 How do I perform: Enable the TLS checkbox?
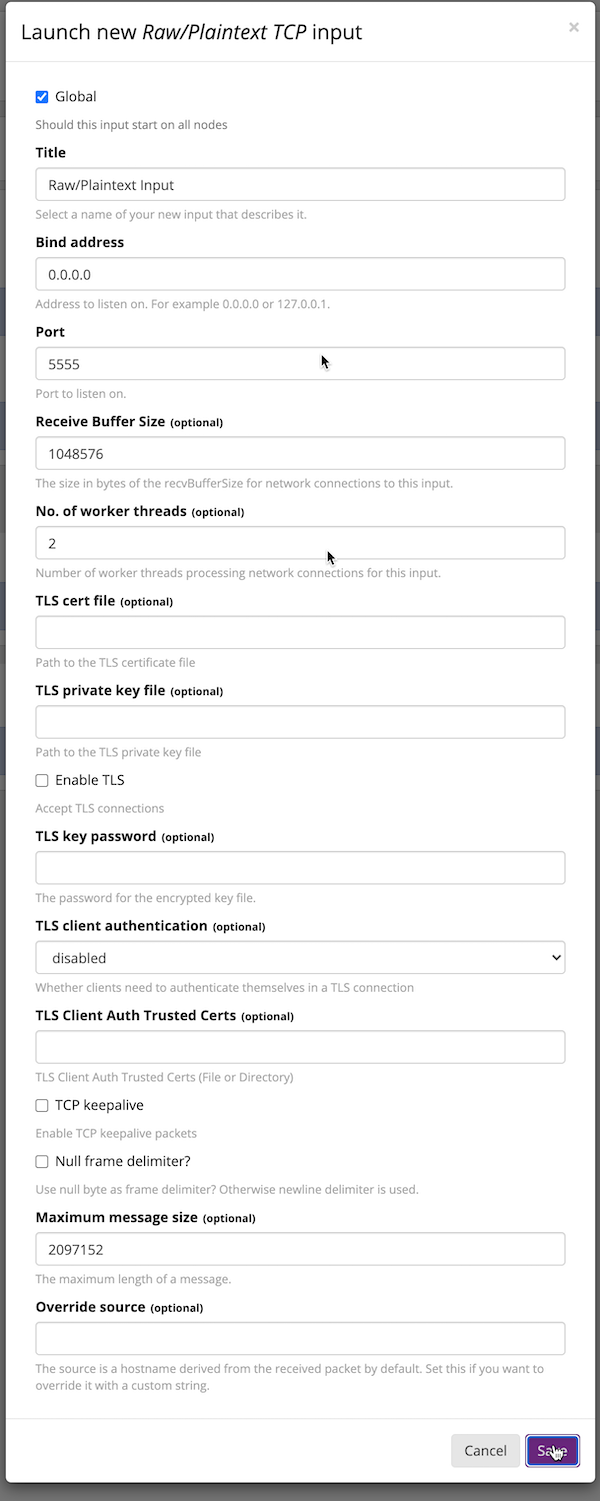click(x=42, y=780)
